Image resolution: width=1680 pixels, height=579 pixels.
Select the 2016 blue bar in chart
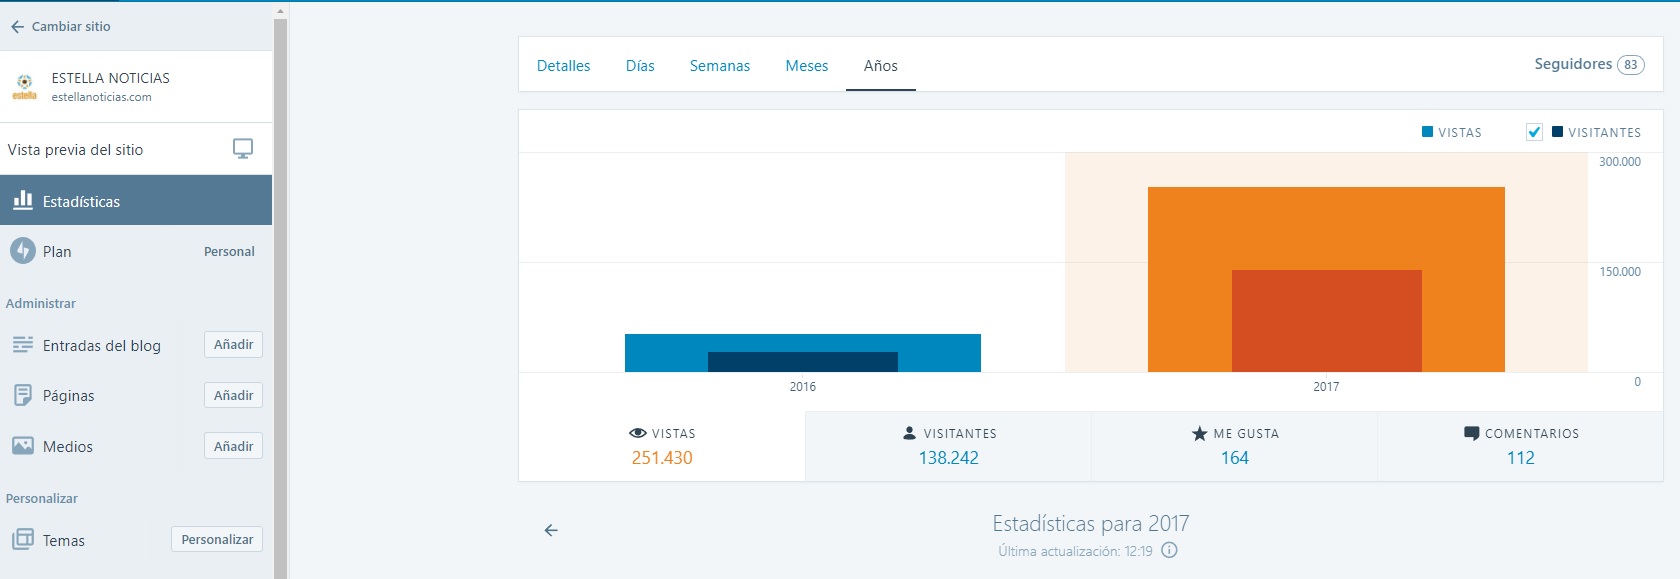802,343
